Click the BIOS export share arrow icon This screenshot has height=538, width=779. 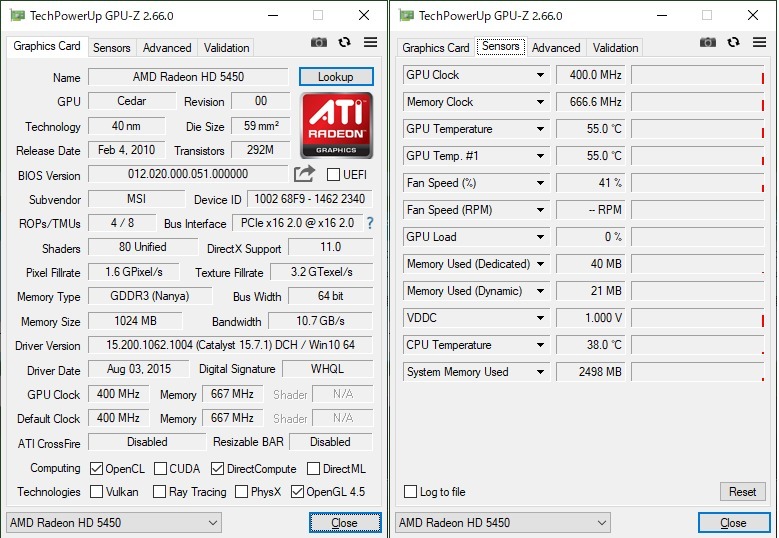click(305, 173)
